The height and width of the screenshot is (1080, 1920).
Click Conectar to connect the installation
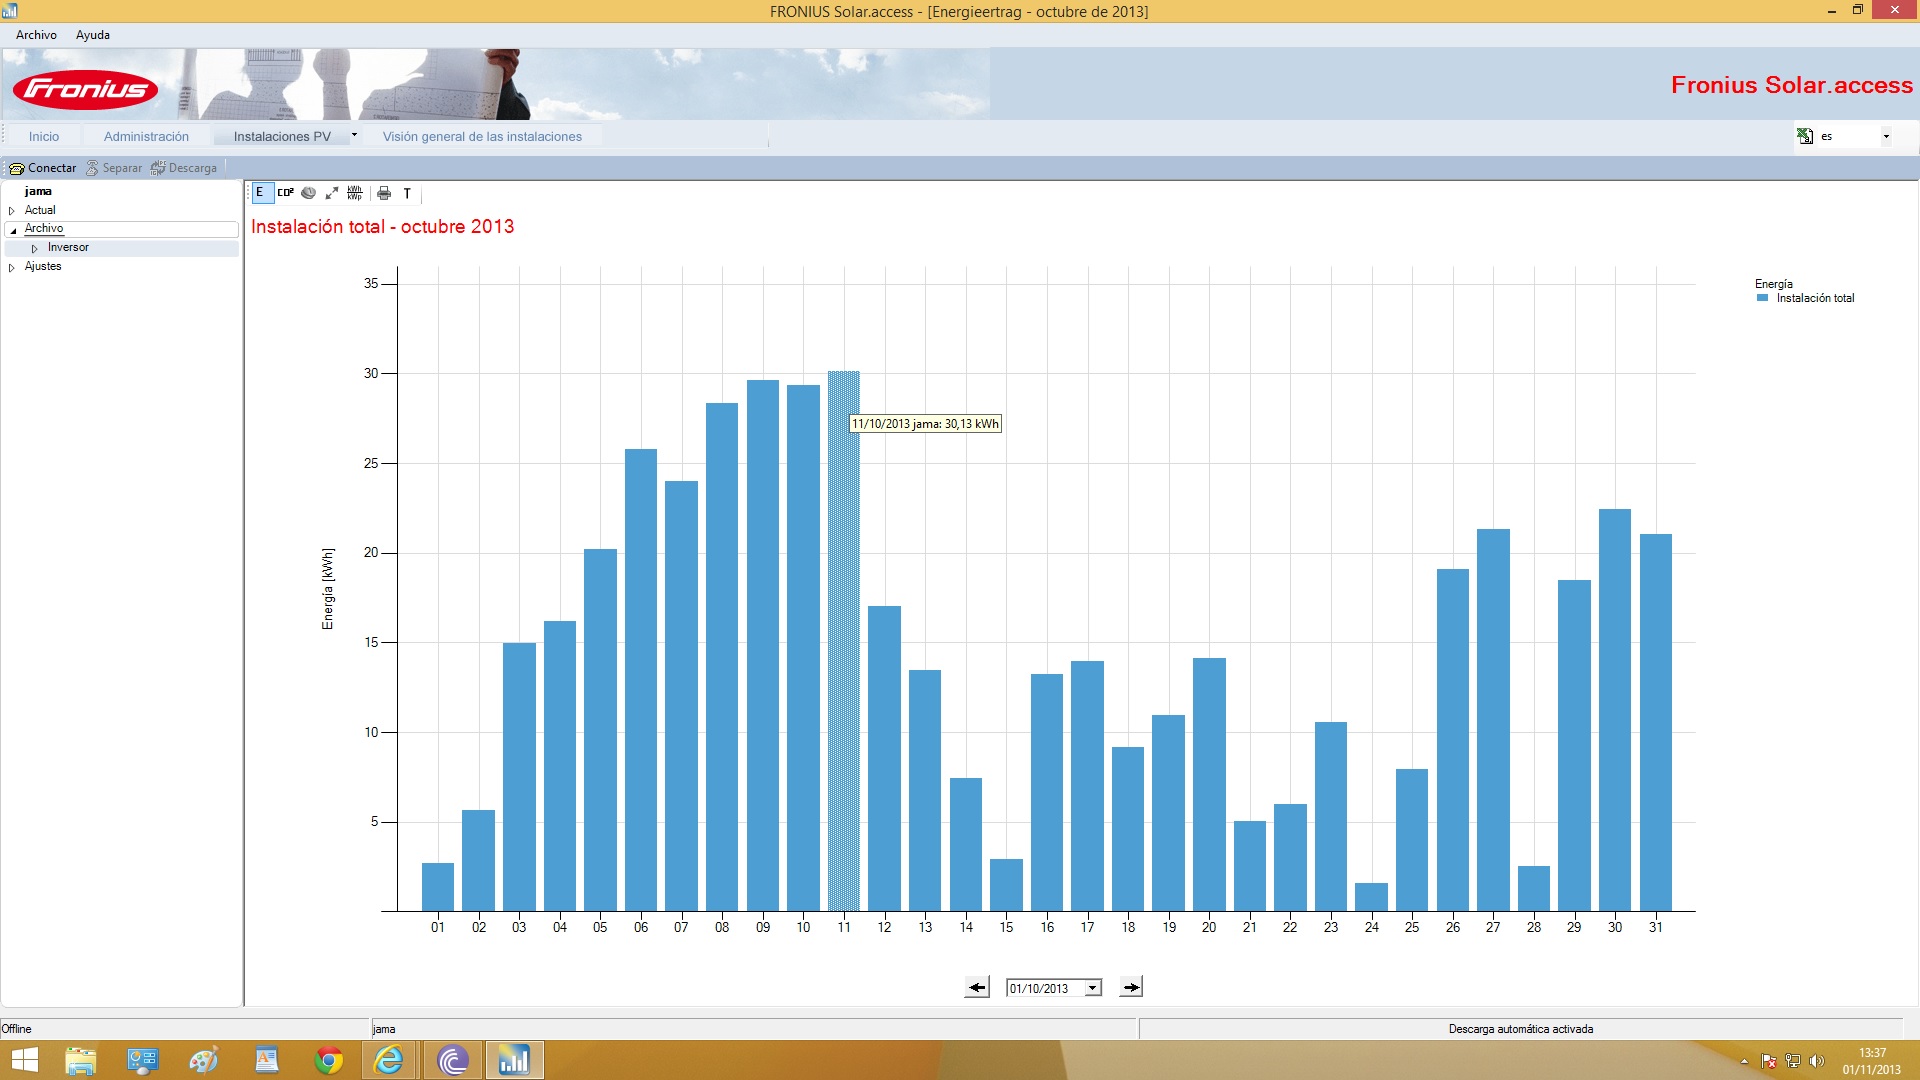pos(43,168)
